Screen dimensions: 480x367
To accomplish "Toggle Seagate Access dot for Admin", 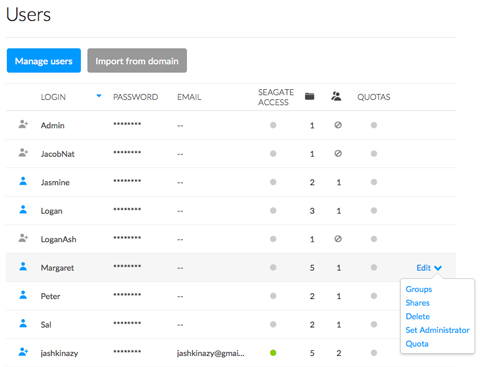I will (x=273, y=125).
